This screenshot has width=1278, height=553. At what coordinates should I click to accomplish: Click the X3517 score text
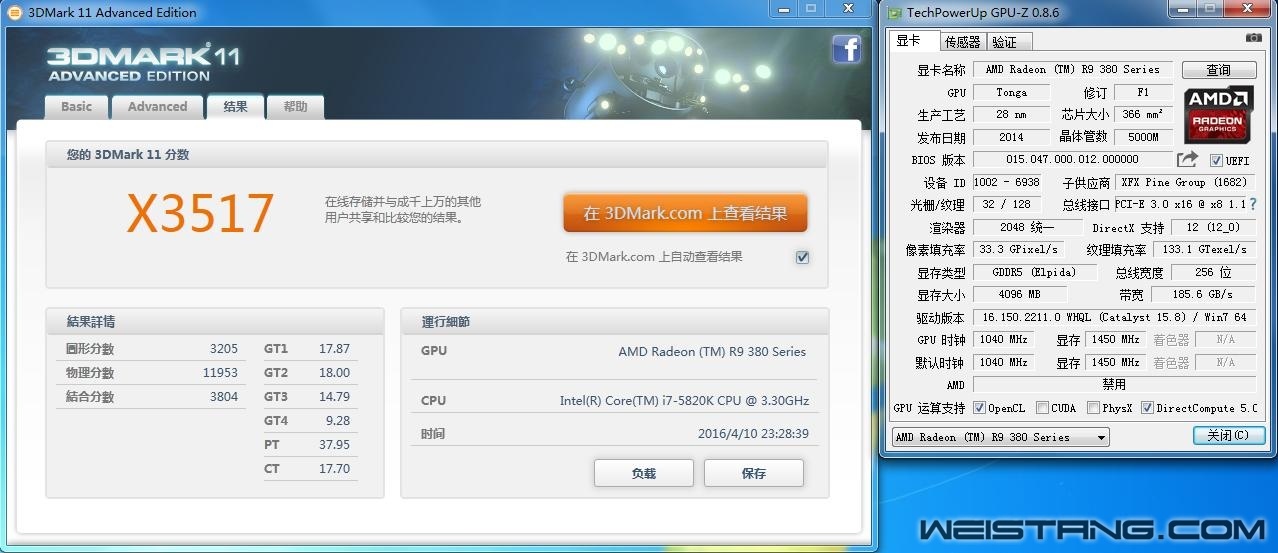tap(200, 212)
